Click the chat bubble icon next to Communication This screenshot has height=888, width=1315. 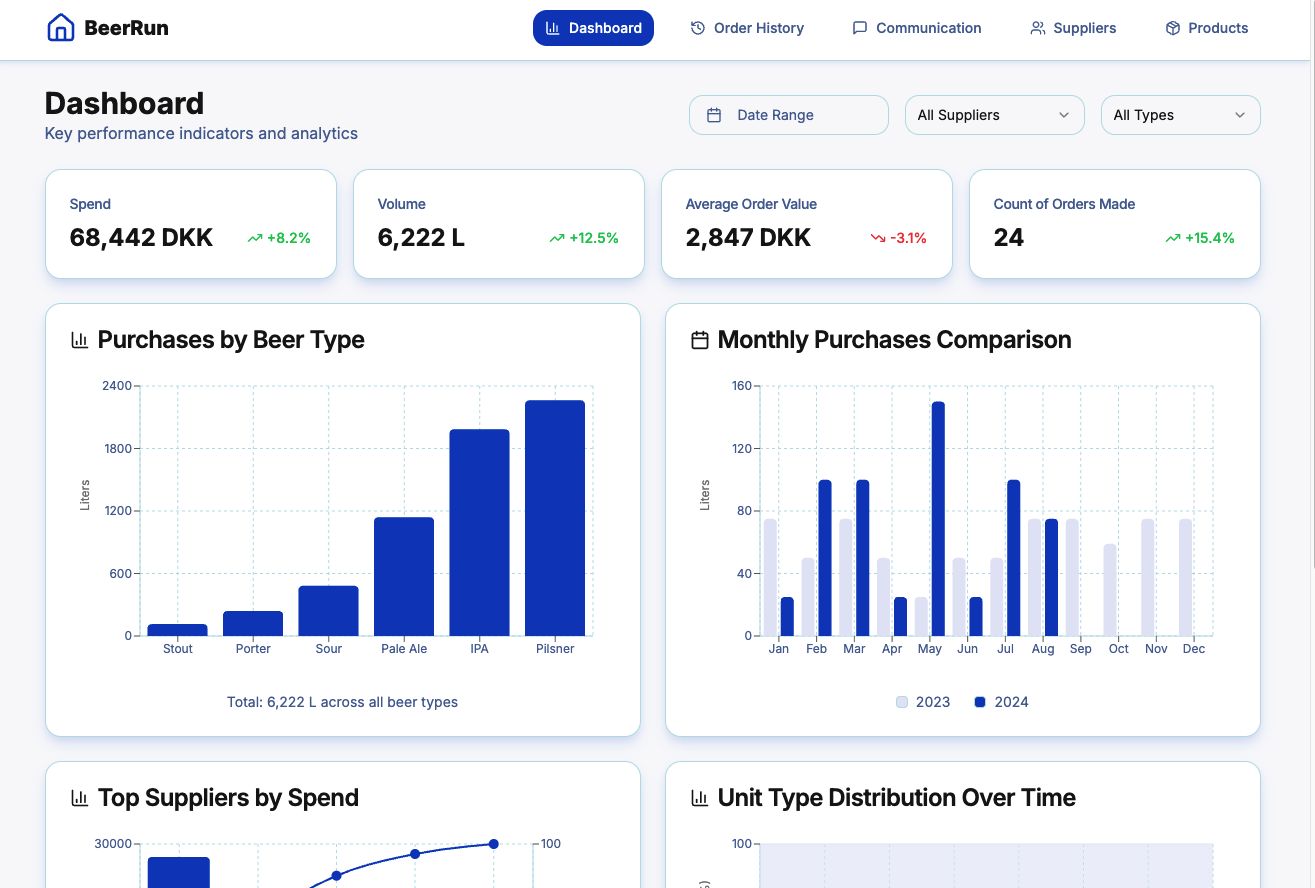tap(859, 28)
